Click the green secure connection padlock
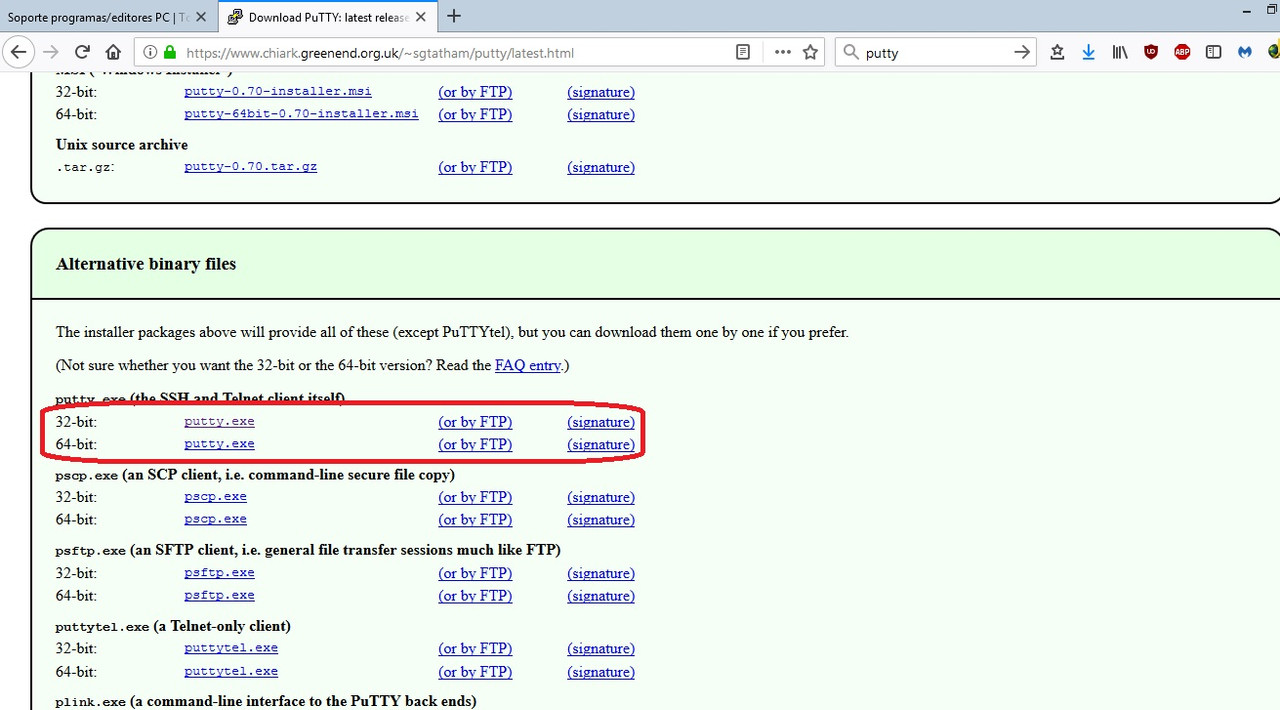Screen dimensions: 1280x710 pyautogui.click(x=169, y=53)
